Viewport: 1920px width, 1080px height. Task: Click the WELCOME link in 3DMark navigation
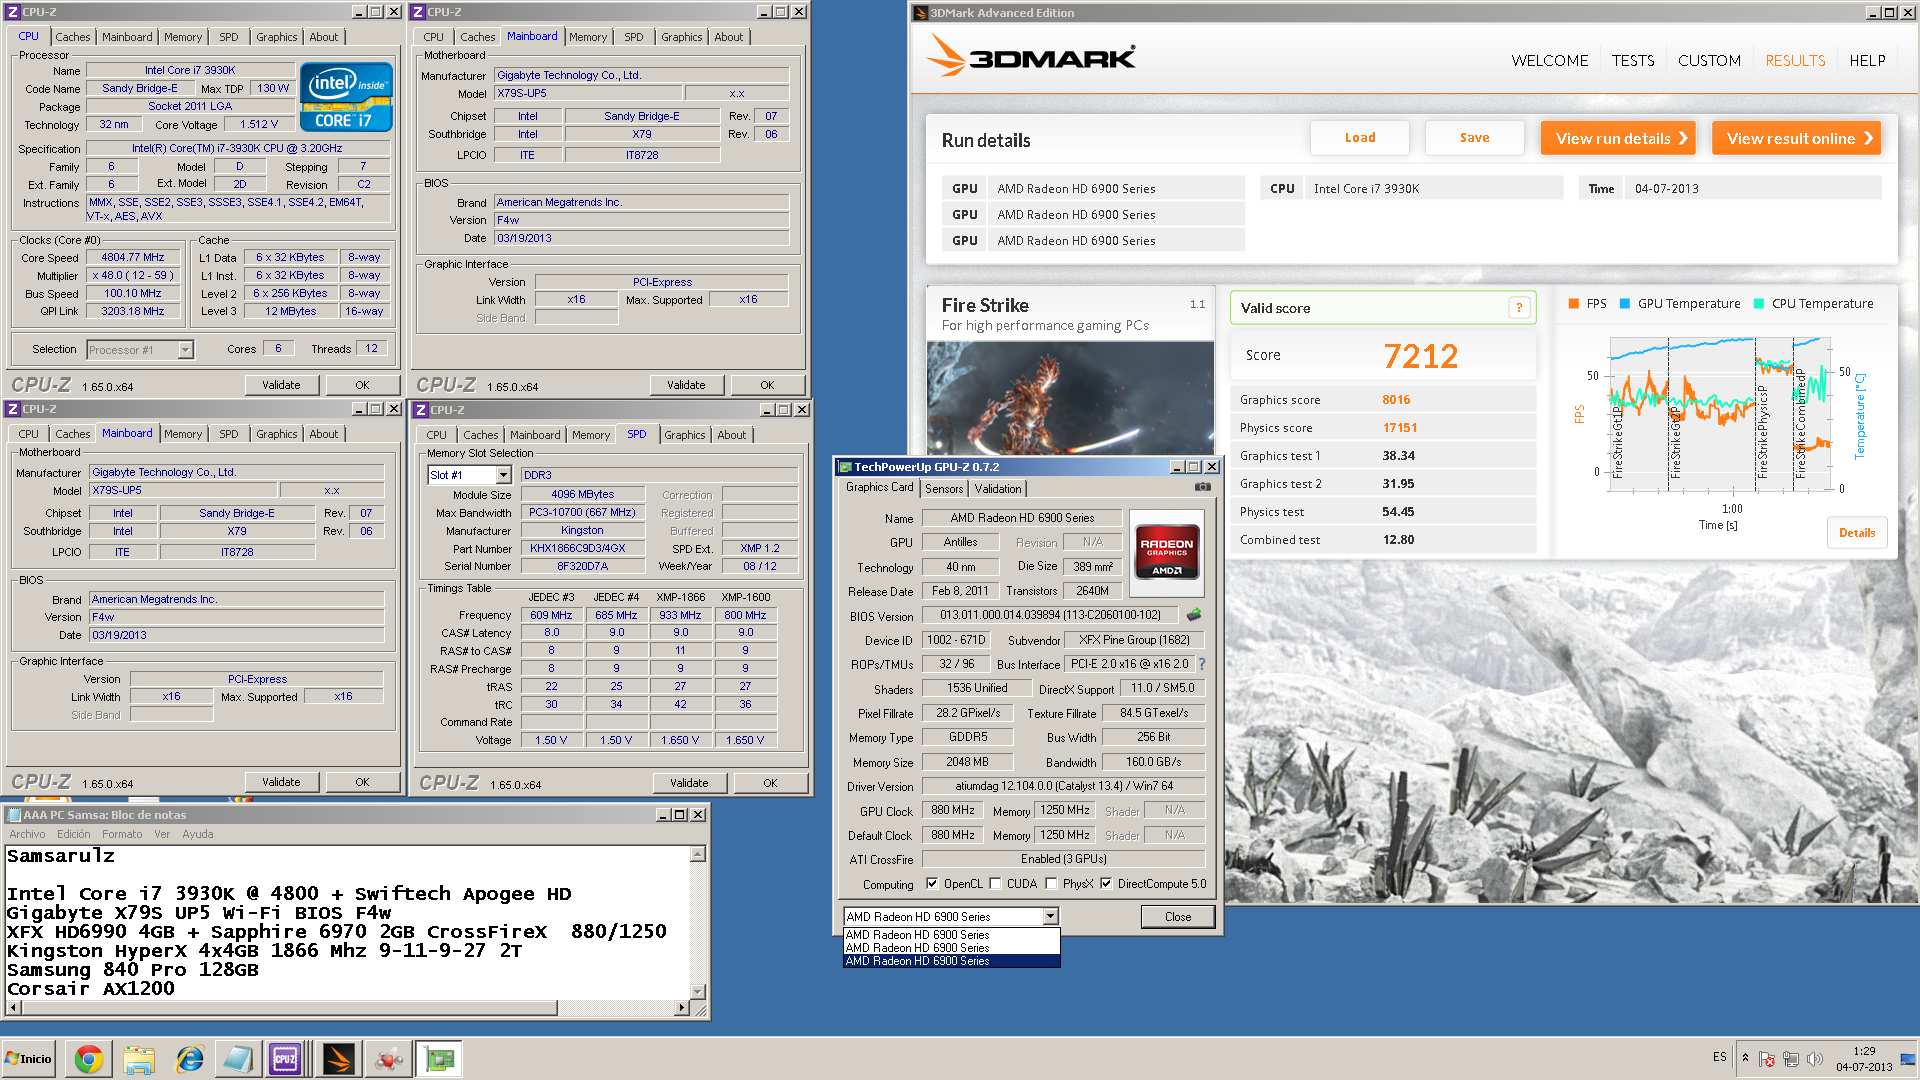[x=1549, y=61]
